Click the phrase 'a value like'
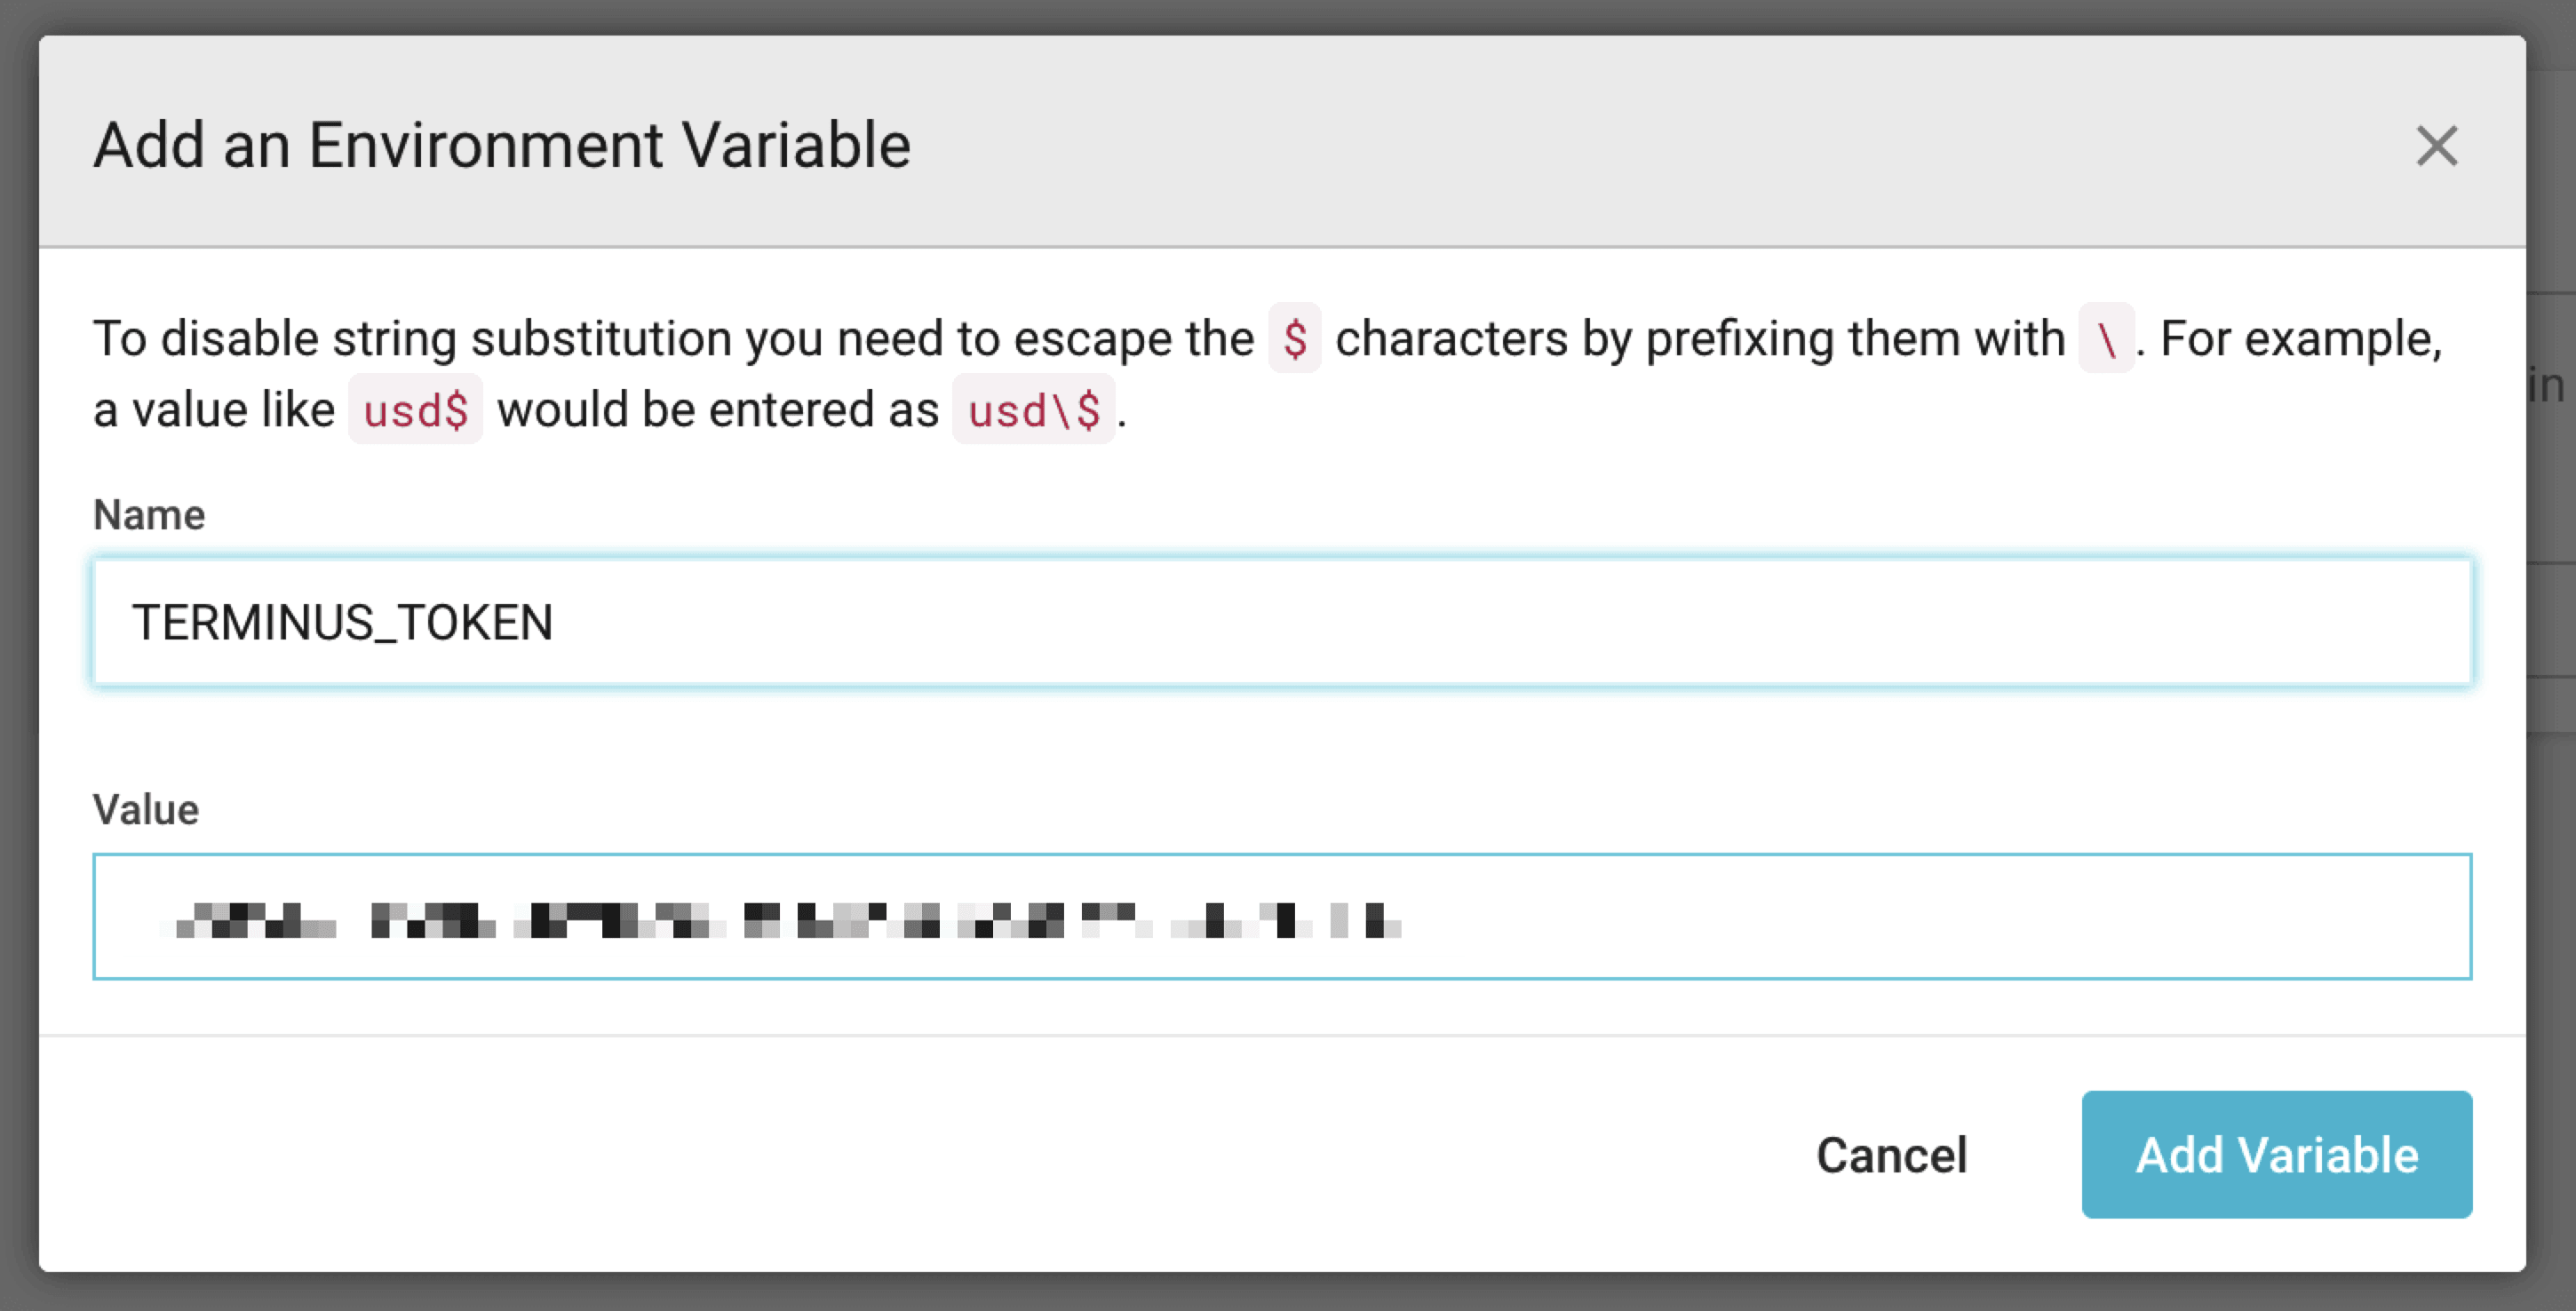Viewport: 2576px width, 1311px height. coord(214,410)
